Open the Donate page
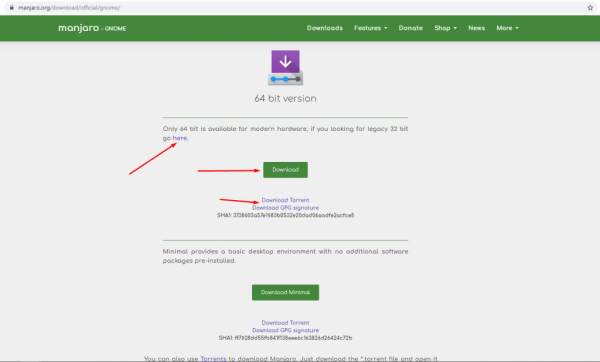The width and height of the screenshot is (600, 362). [411, 28]
